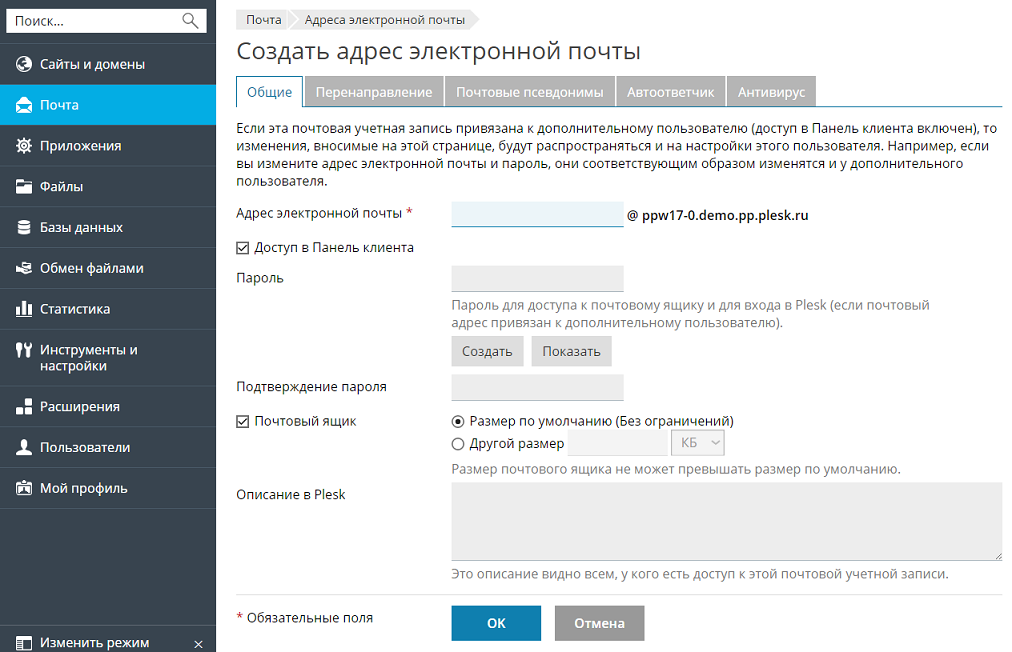The image size is (1012, 652).
Task: Click the bar chart icon for Статистика
Action: point(24,310)
